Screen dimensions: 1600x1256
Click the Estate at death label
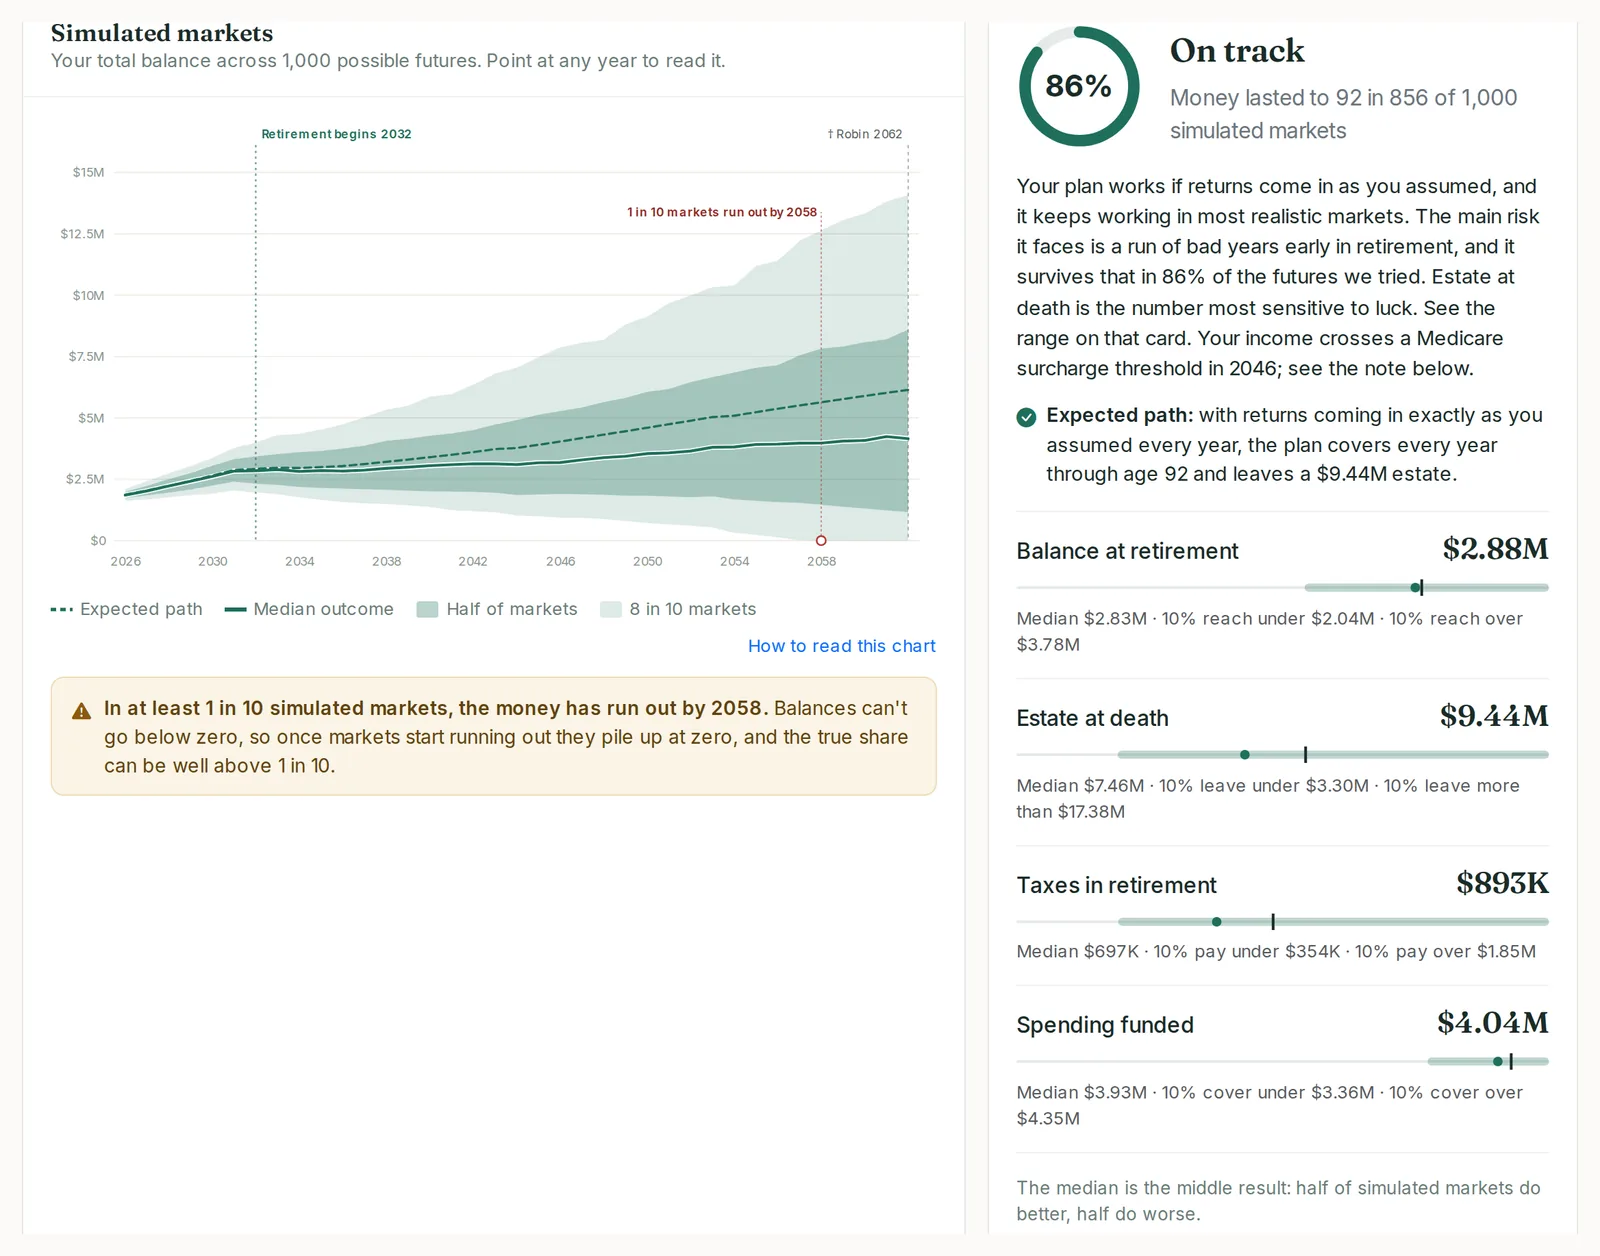click(x=1092, y=718)
